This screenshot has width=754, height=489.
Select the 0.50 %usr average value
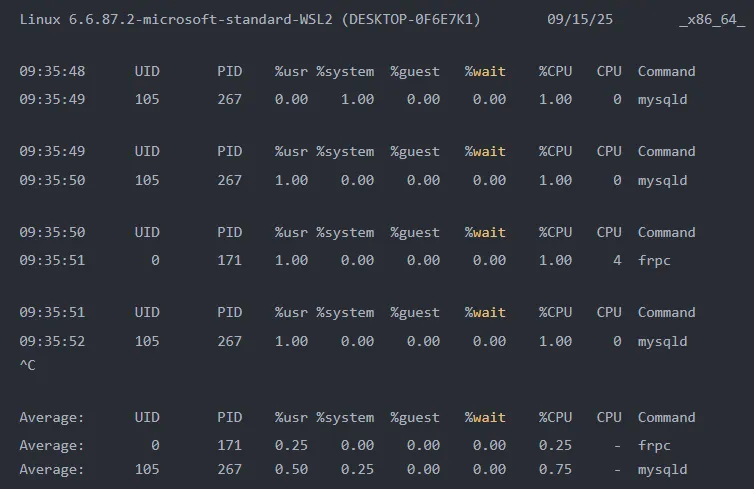tap(291, 469)
